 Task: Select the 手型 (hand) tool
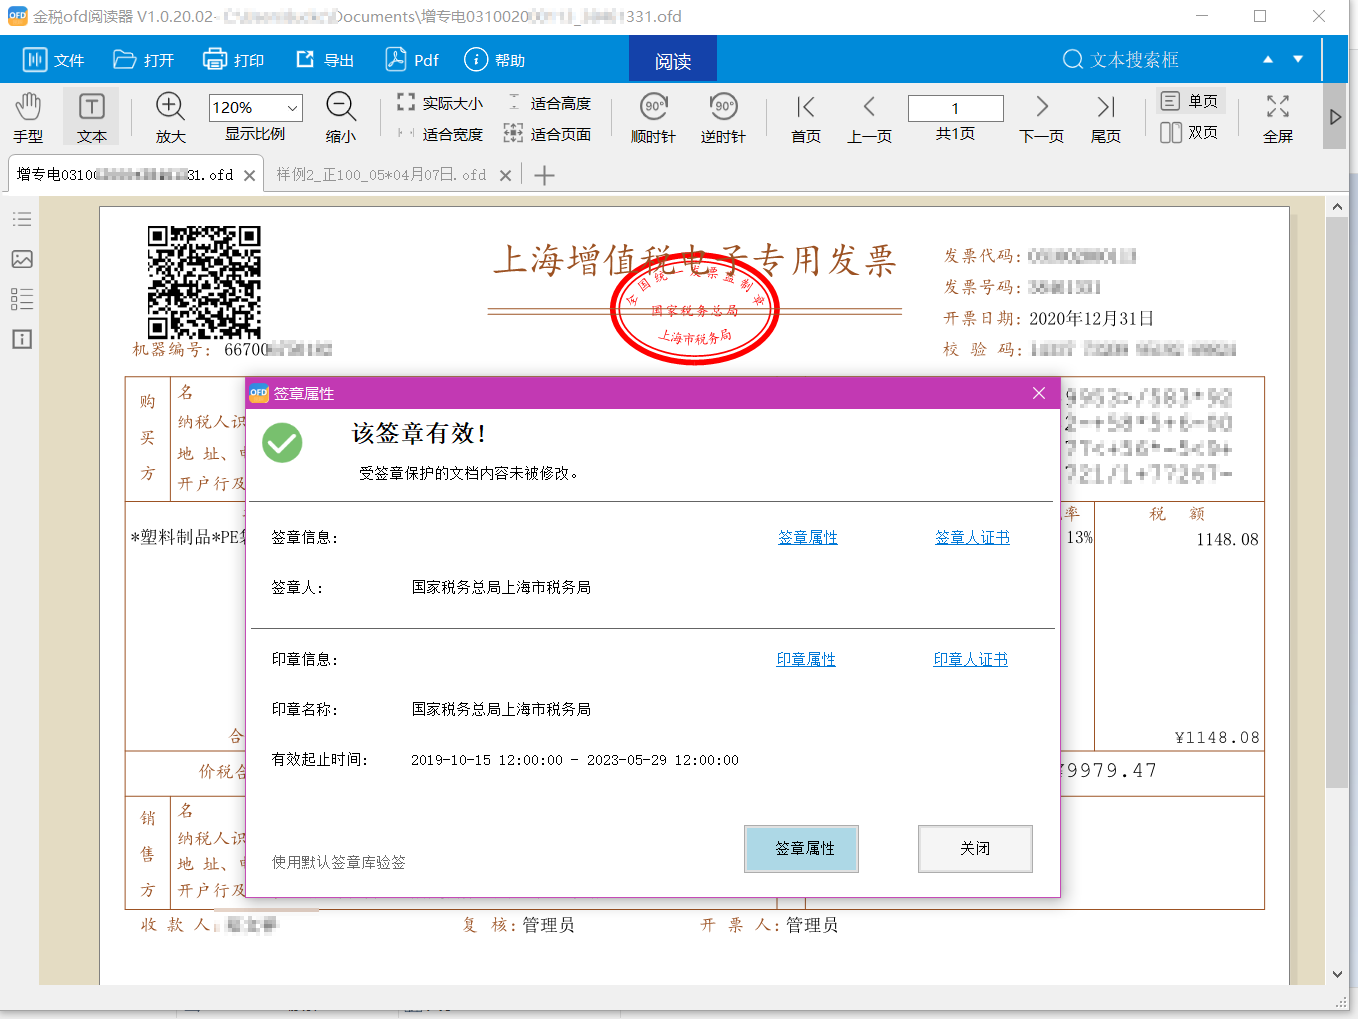click(x=28, y=116)
